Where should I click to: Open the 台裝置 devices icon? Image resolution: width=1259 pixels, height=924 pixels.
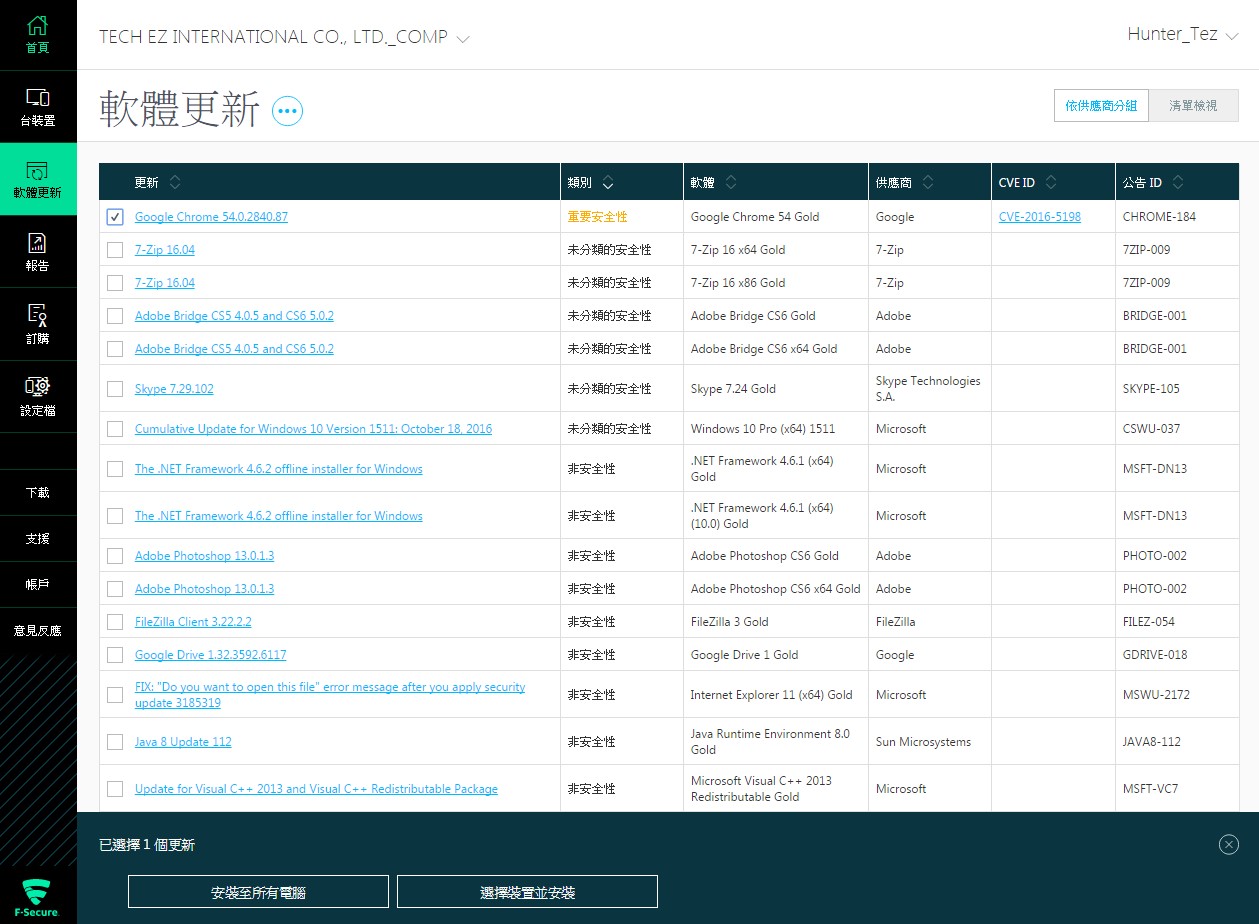37,98
